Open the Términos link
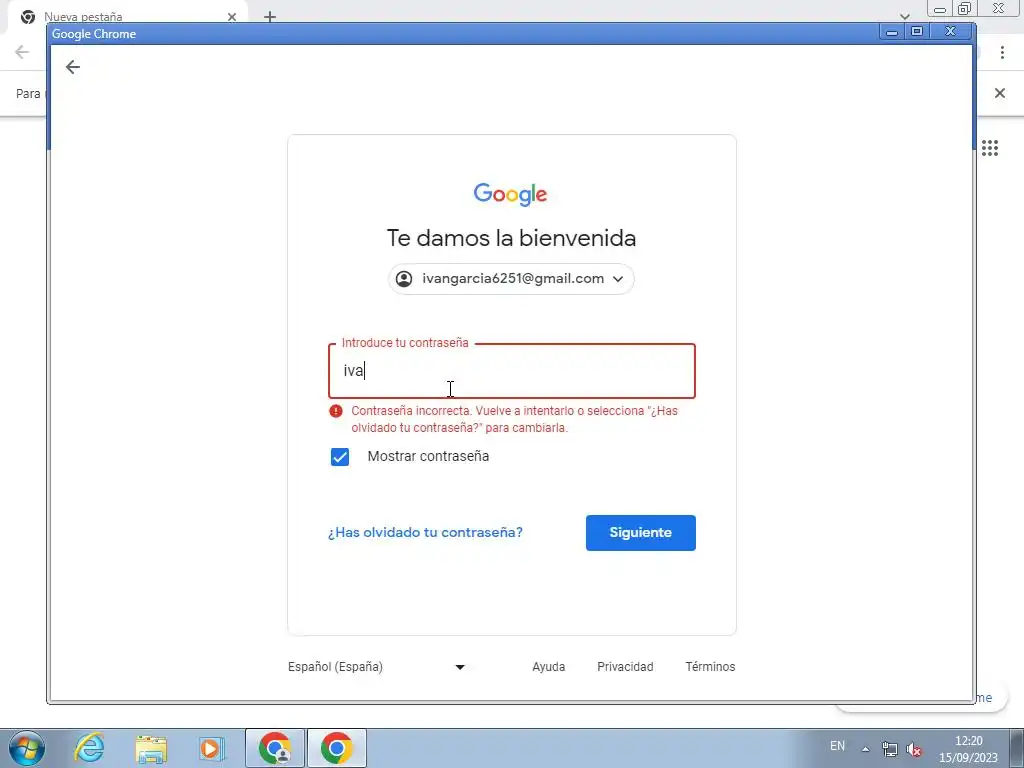Screen dimensions: 1024x768 point(710,667)
